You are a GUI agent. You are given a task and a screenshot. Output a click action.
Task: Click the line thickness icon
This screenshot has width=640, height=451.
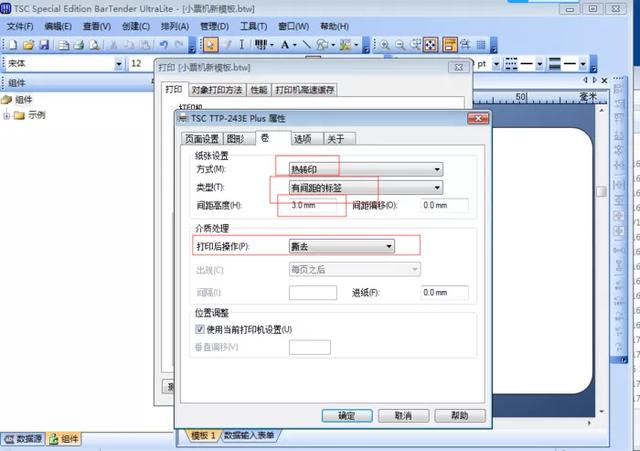click(x=555, y=64)
